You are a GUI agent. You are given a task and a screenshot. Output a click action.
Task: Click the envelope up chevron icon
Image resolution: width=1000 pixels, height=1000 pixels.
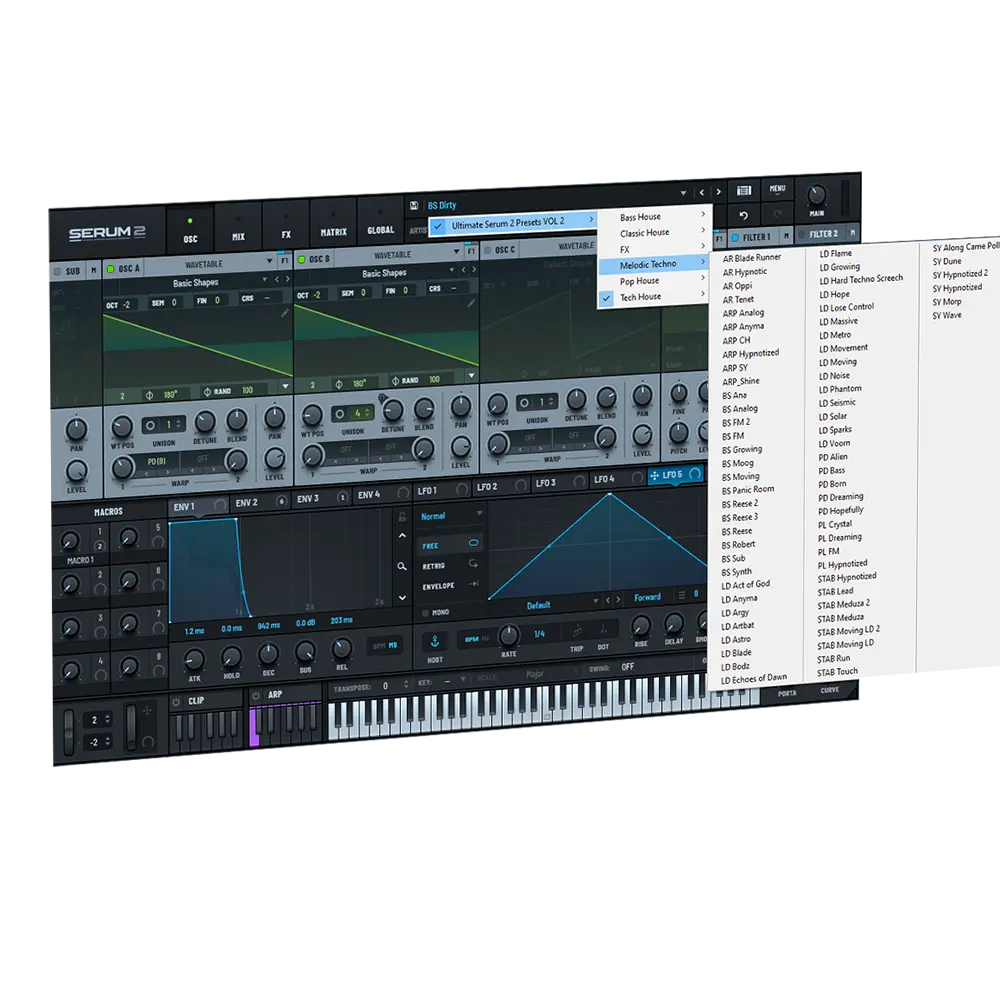pyautogui.click(x=402, y=536)
